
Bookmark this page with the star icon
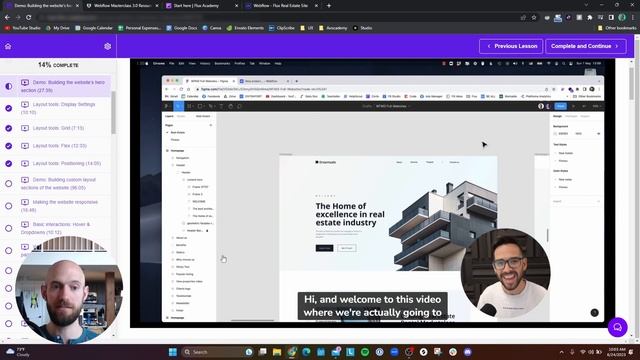click(x=534, y=18)
